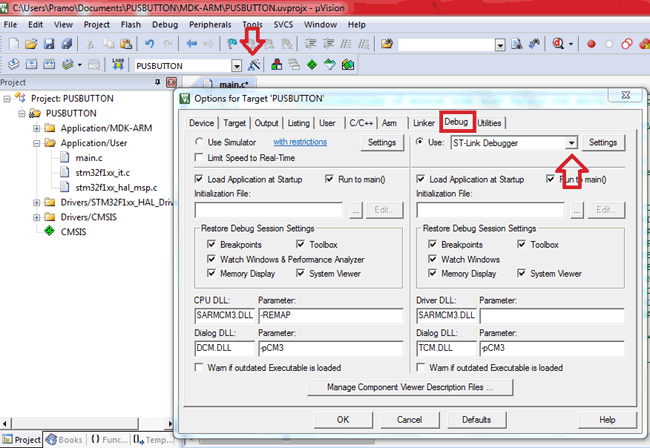Image resolution: width=650 pixels, height=448 pixels.
Task: Toggle Warn if outdated Executable on simulator side
Action: click(x=199, y=367)
